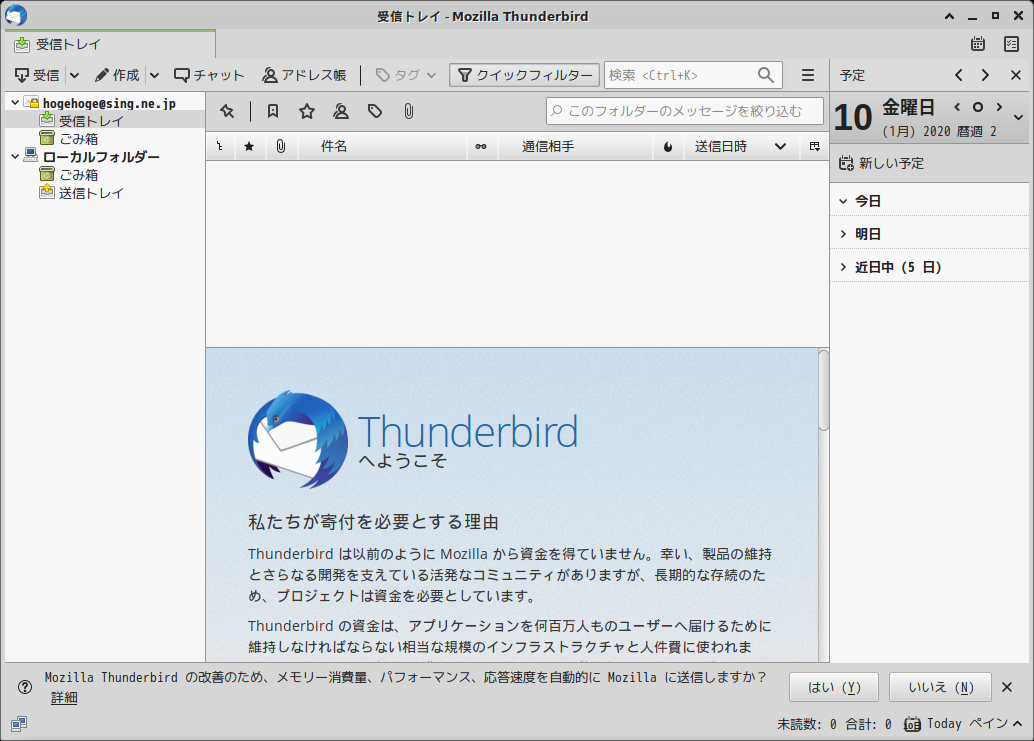1034x741 pixels.
Task: Click the 受信 get messages button
Action: pyautogui.click(x=37, y=75)
